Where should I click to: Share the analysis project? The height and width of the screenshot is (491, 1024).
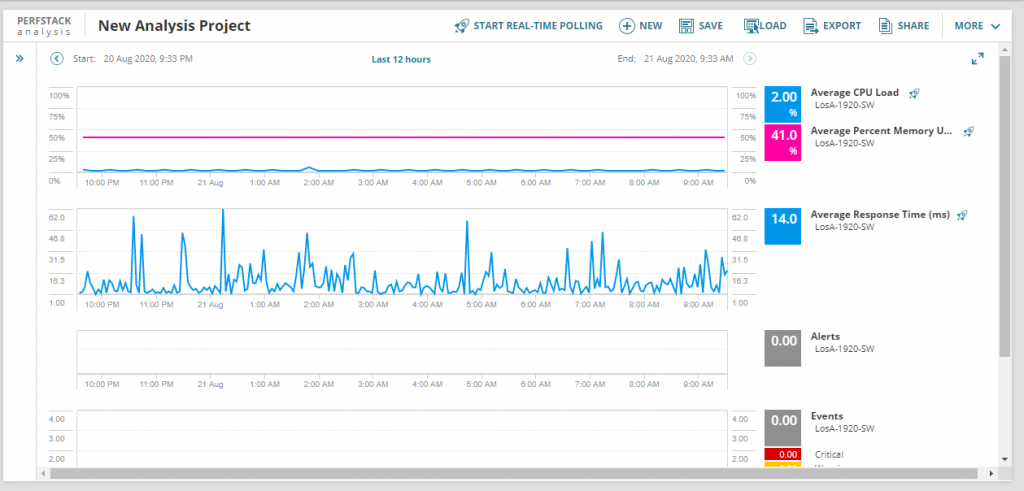click(x=904, y=26)
